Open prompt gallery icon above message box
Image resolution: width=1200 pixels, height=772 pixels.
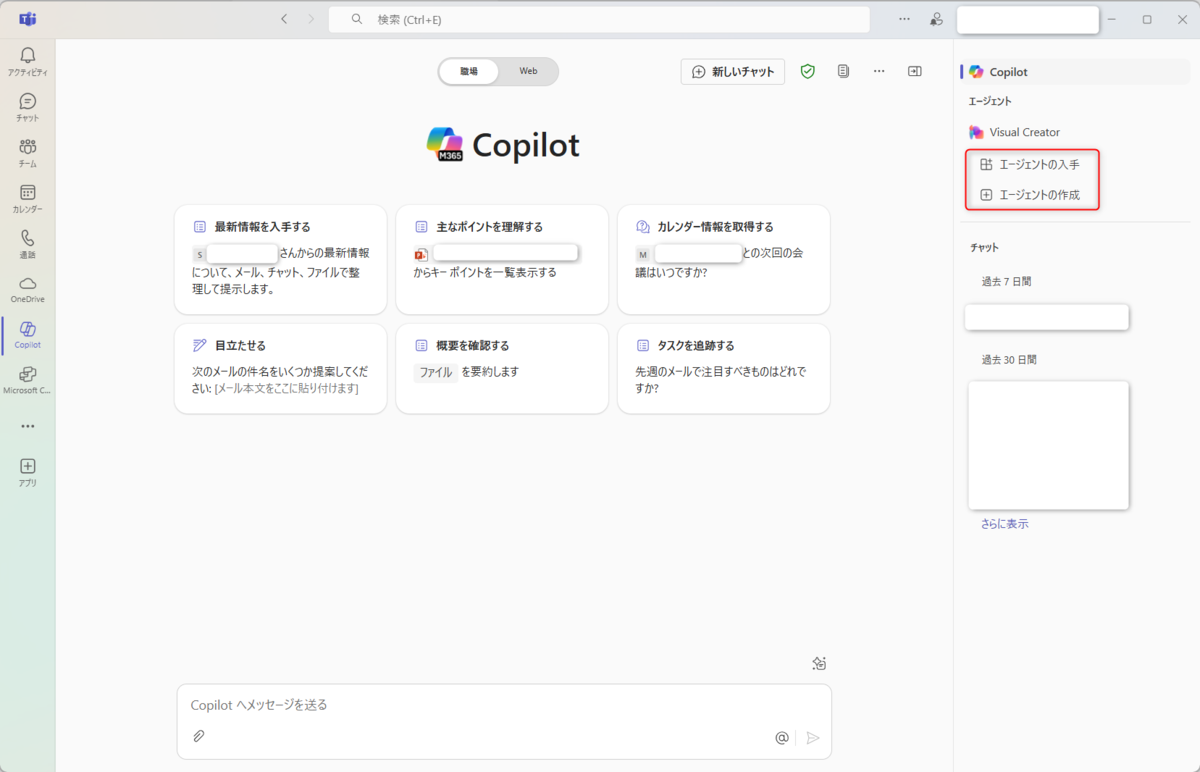click(819, 663)
